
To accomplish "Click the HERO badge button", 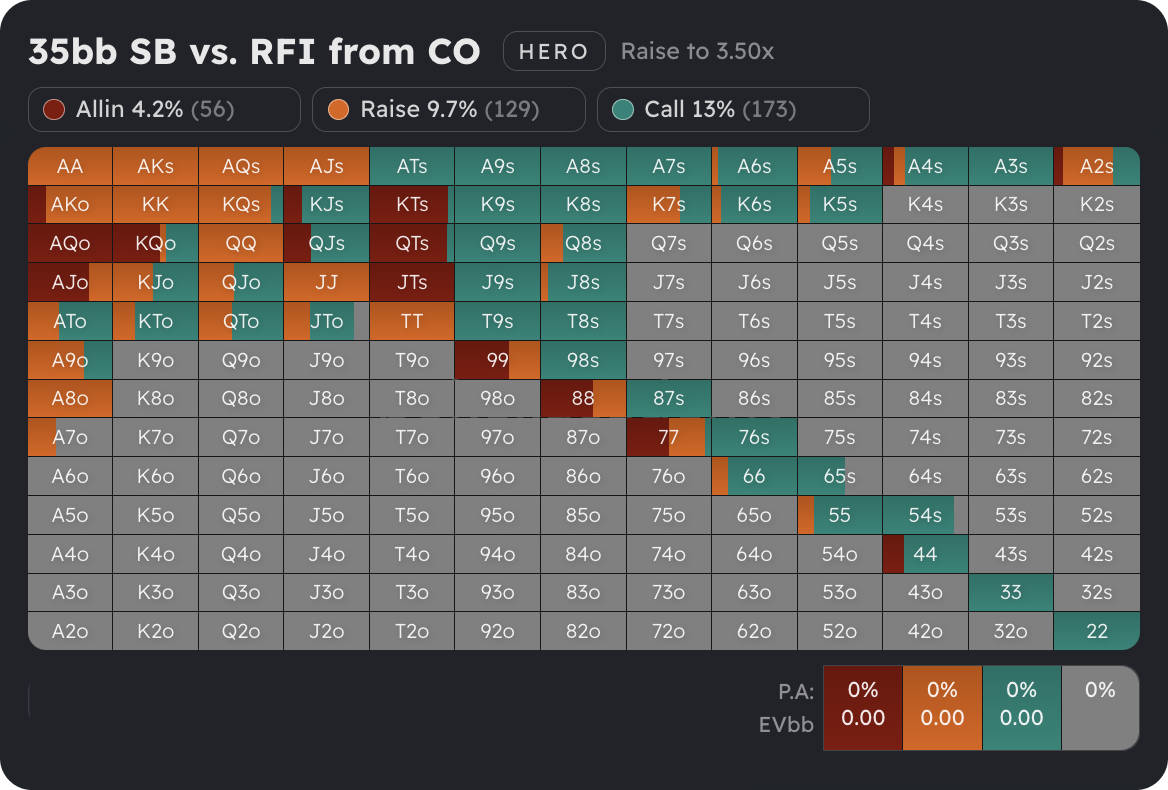I will click(553, 51).
